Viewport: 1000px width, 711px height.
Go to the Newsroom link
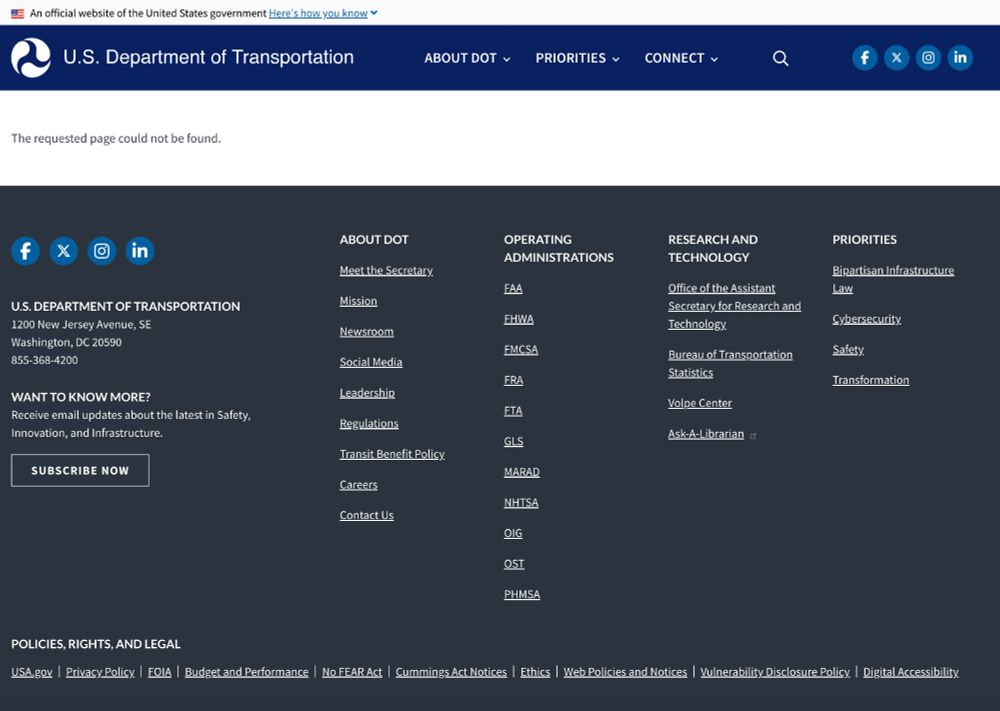(x=366, y=332)
